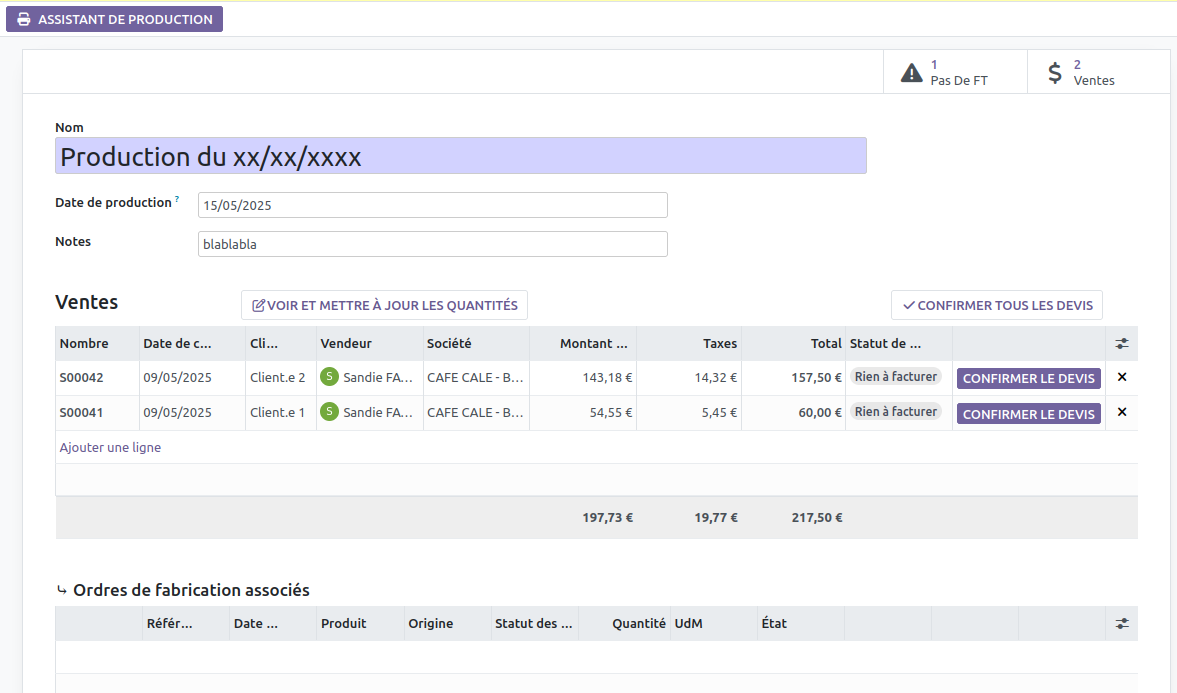This screenshot has width=1177, height=693.
Task: Click Rien à facturer badge for S00041
Action: [x=896, y=411]
